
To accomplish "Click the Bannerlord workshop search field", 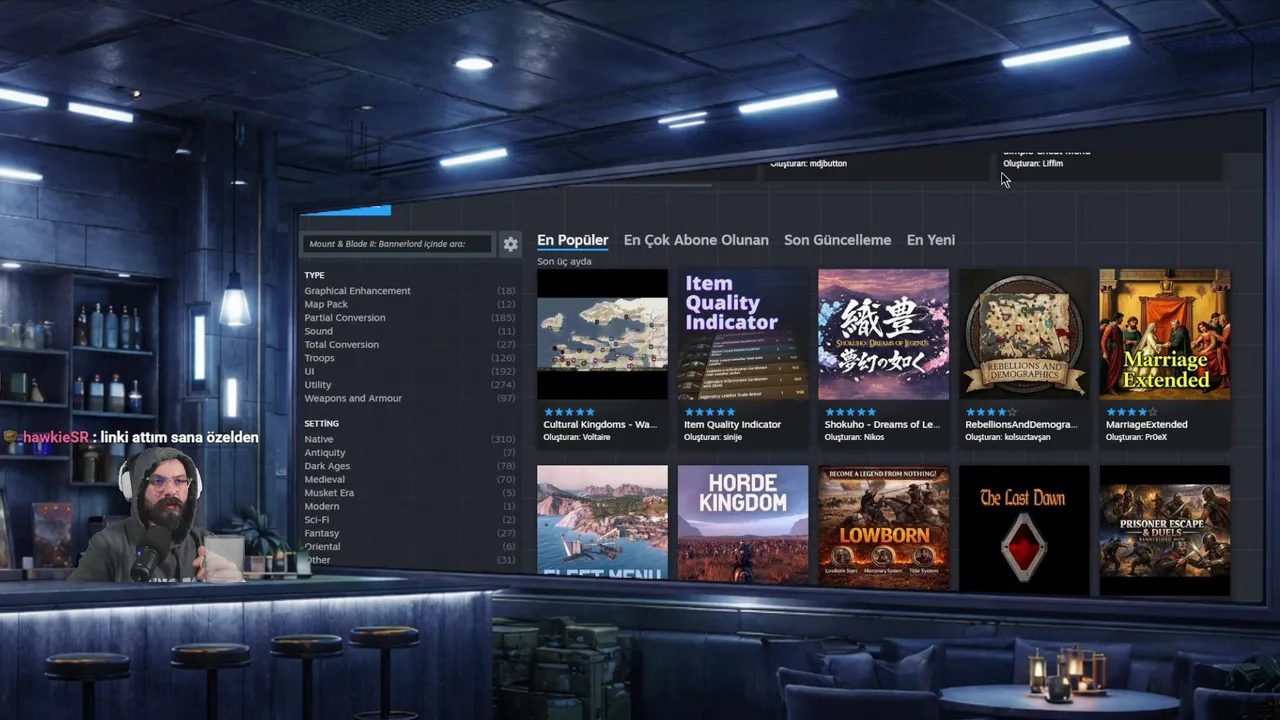I will pyautogui.click(x=397, y=244).
